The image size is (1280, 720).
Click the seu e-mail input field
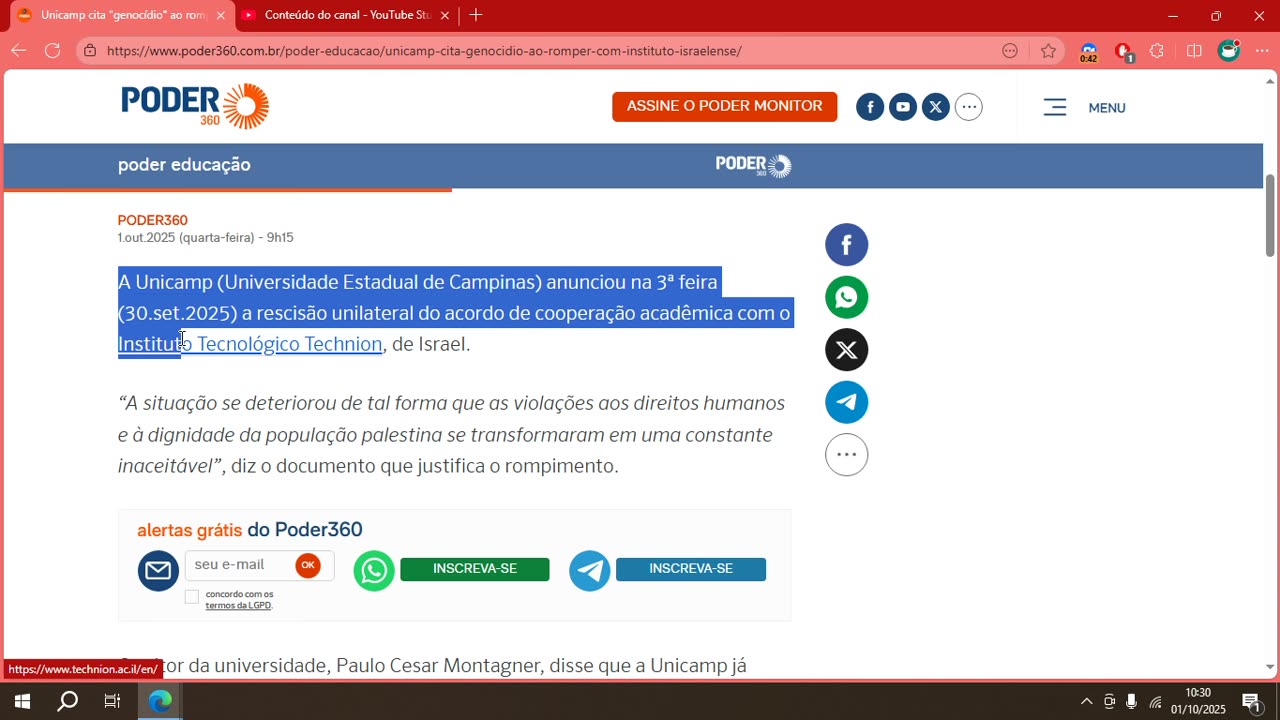pyautogui.click(x=240, y=565)
